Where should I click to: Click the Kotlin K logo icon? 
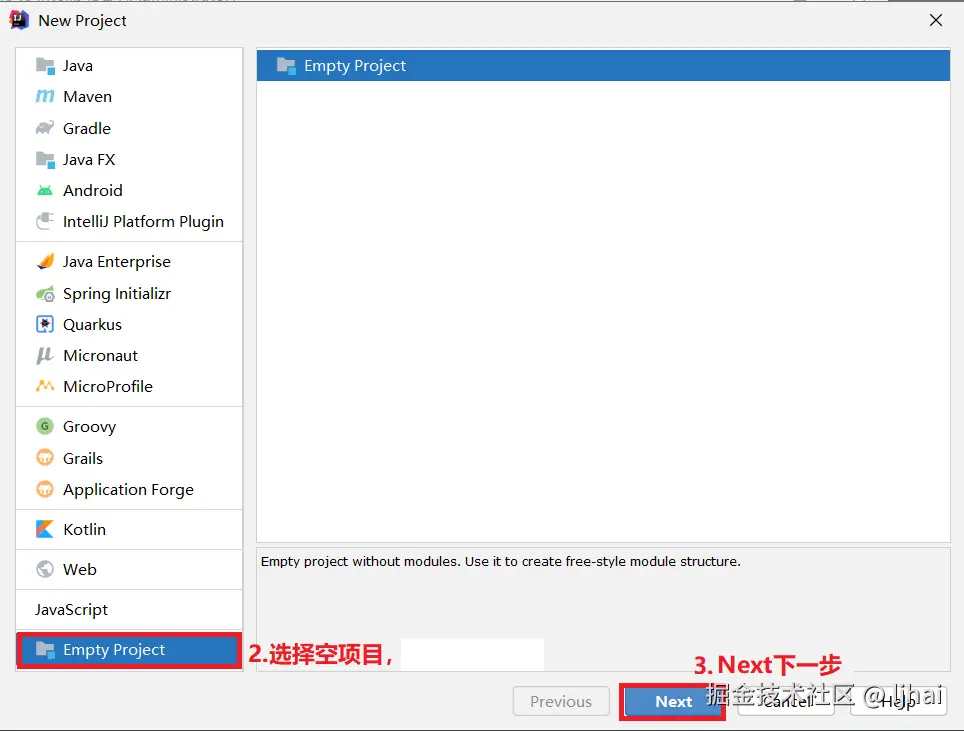pyautogui.click(x=45, y=529)
